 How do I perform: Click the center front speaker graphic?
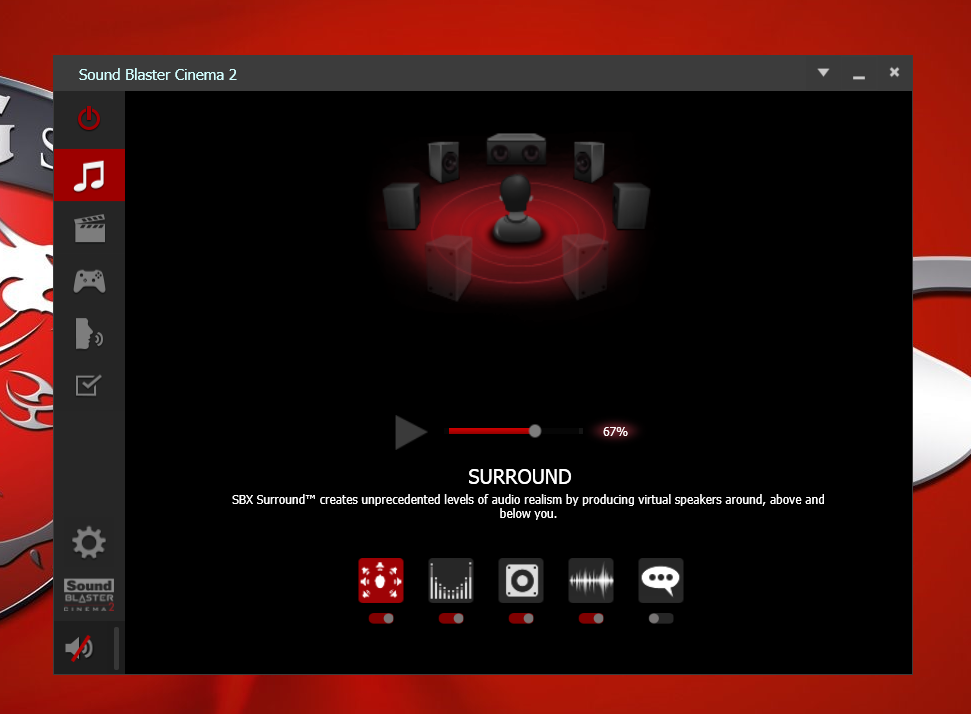pyautogui.click(x=516, y=149)
